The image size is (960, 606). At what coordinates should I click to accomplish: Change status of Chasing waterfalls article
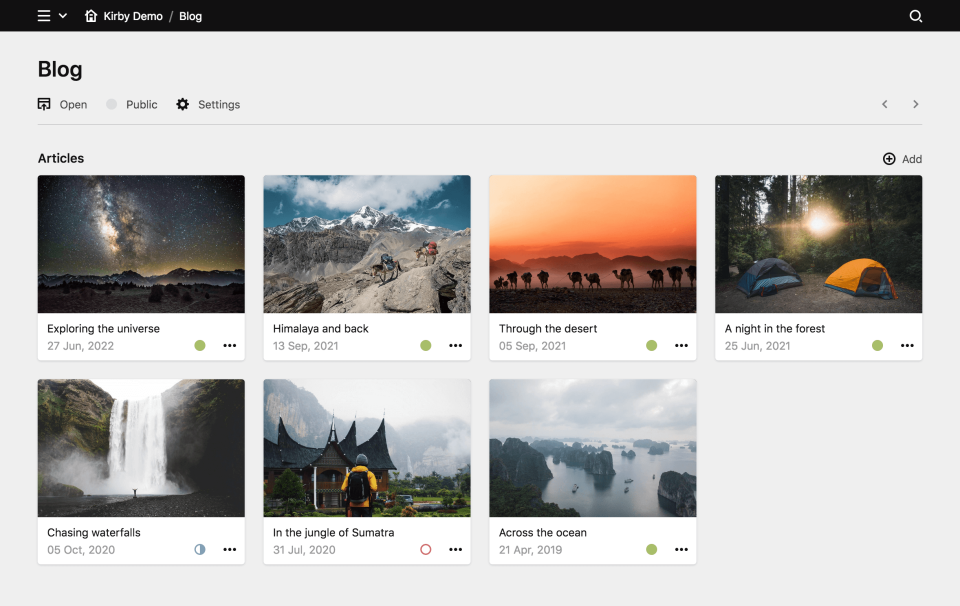(200, 549)
